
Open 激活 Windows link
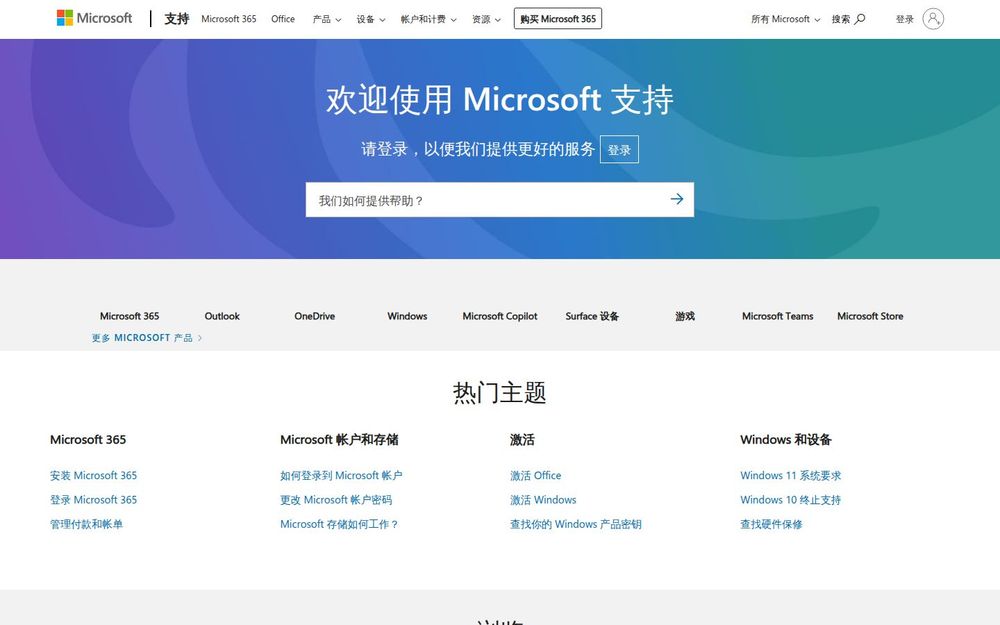[x=543, y=499]
